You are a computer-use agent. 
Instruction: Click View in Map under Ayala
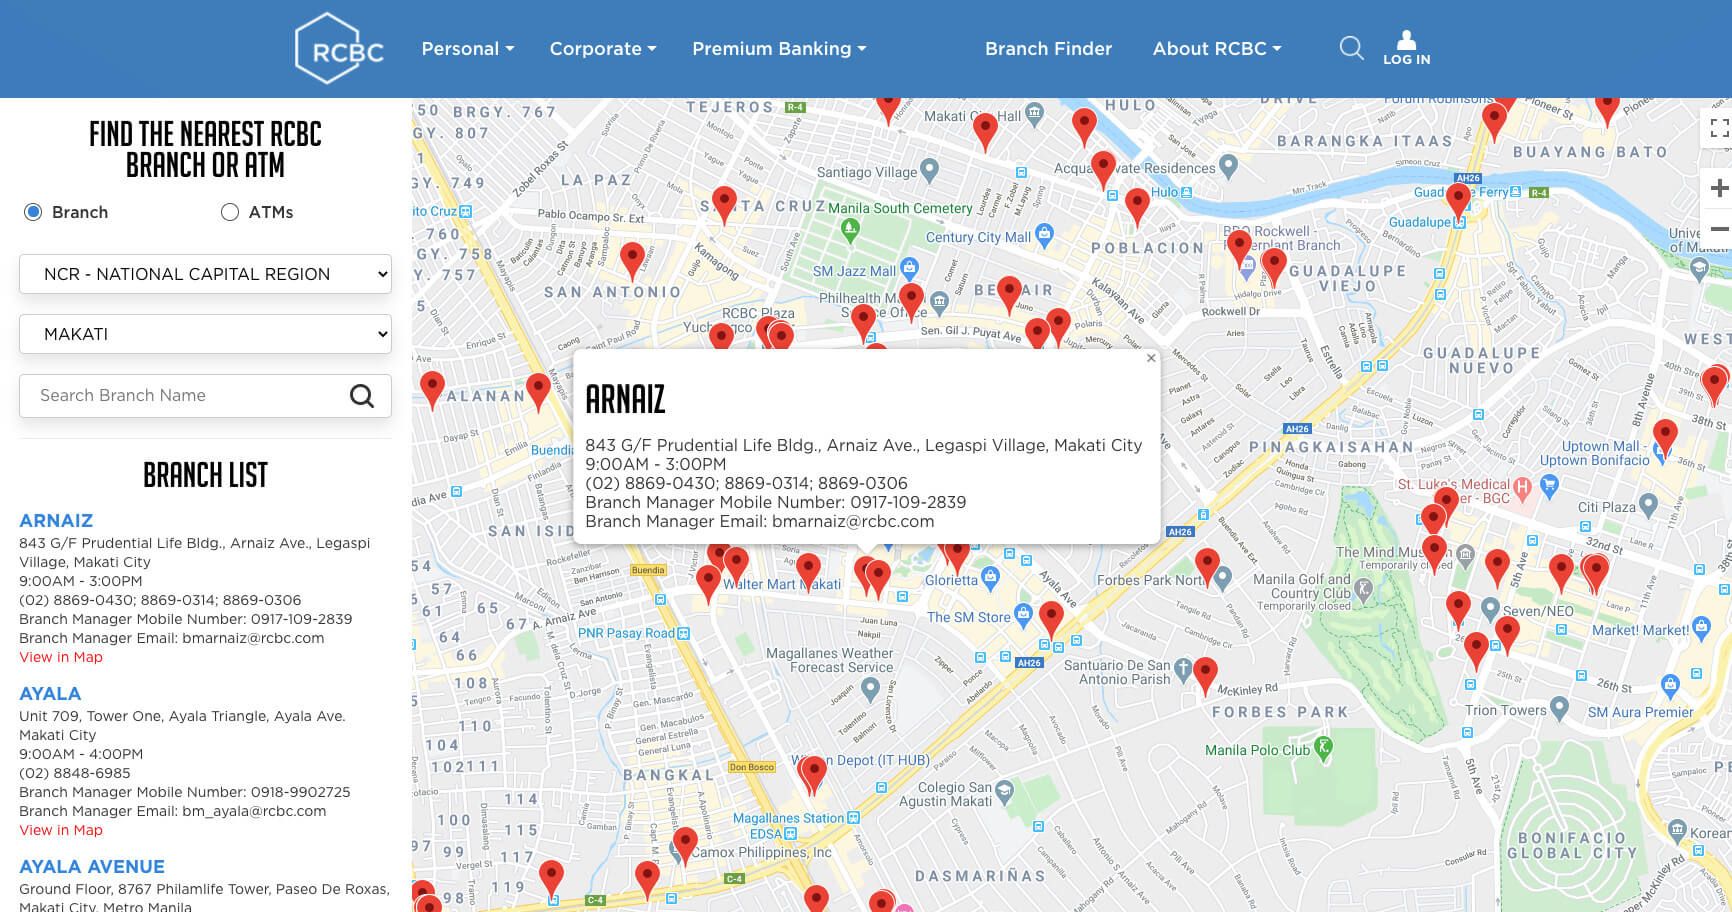click(x=61, y=830)
